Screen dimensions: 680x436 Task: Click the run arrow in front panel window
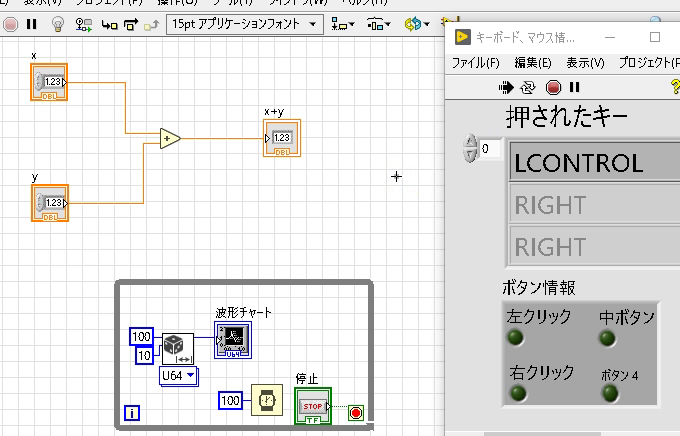[x=506, y=88]
